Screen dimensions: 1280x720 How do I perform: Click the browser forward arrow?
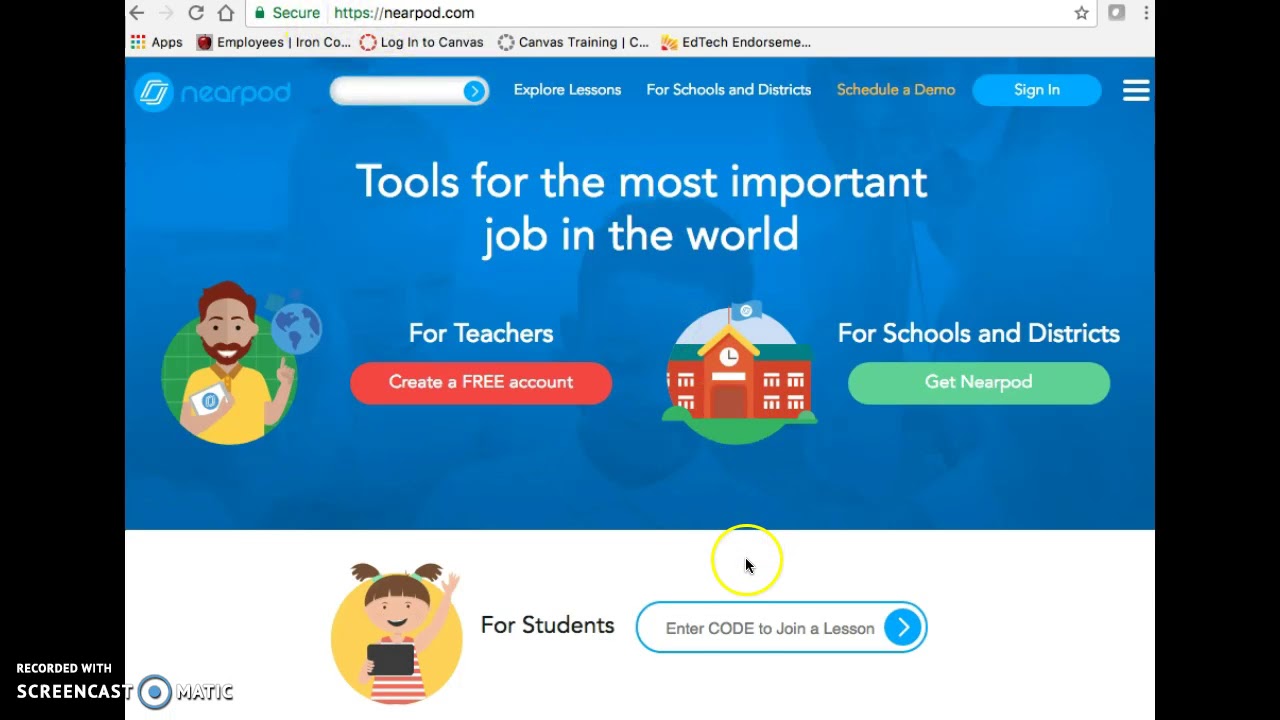166,13
